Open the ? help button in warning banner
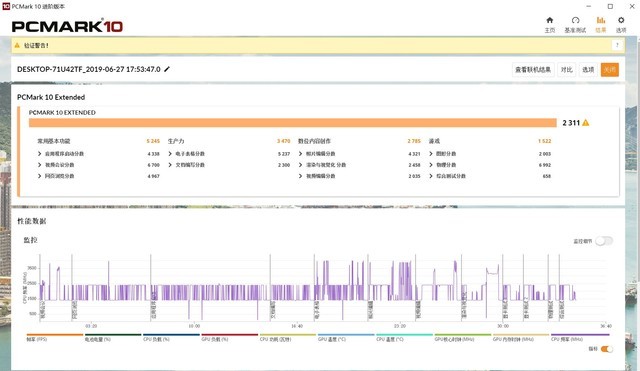The height and width of the screenshot is (371, 640). 617,45
